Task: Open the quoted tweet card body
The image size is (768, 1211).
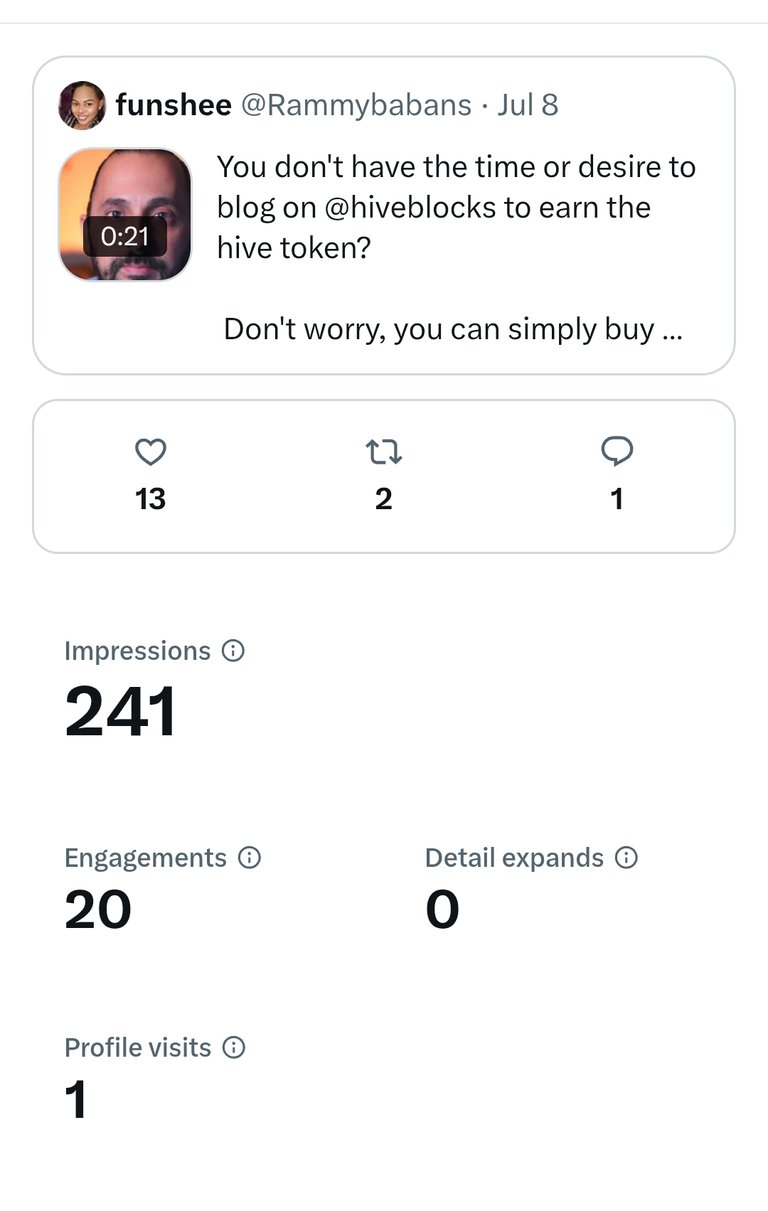Action: point(384,216)
